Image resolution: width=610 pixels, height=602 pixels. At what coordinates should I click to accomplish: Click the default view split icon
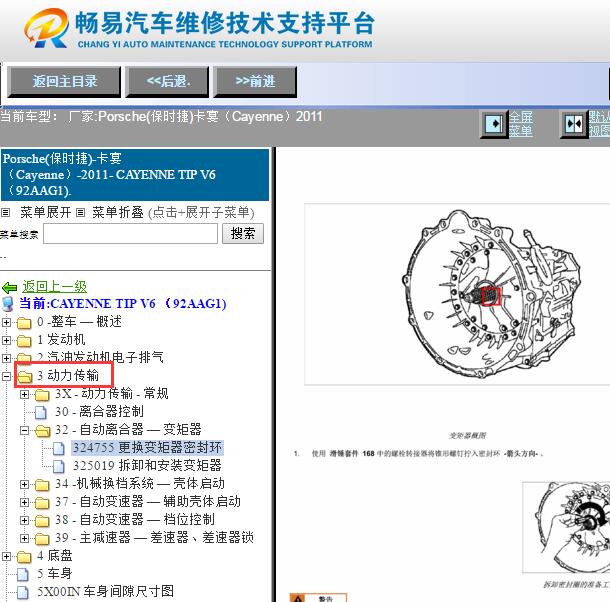[574, 124]
